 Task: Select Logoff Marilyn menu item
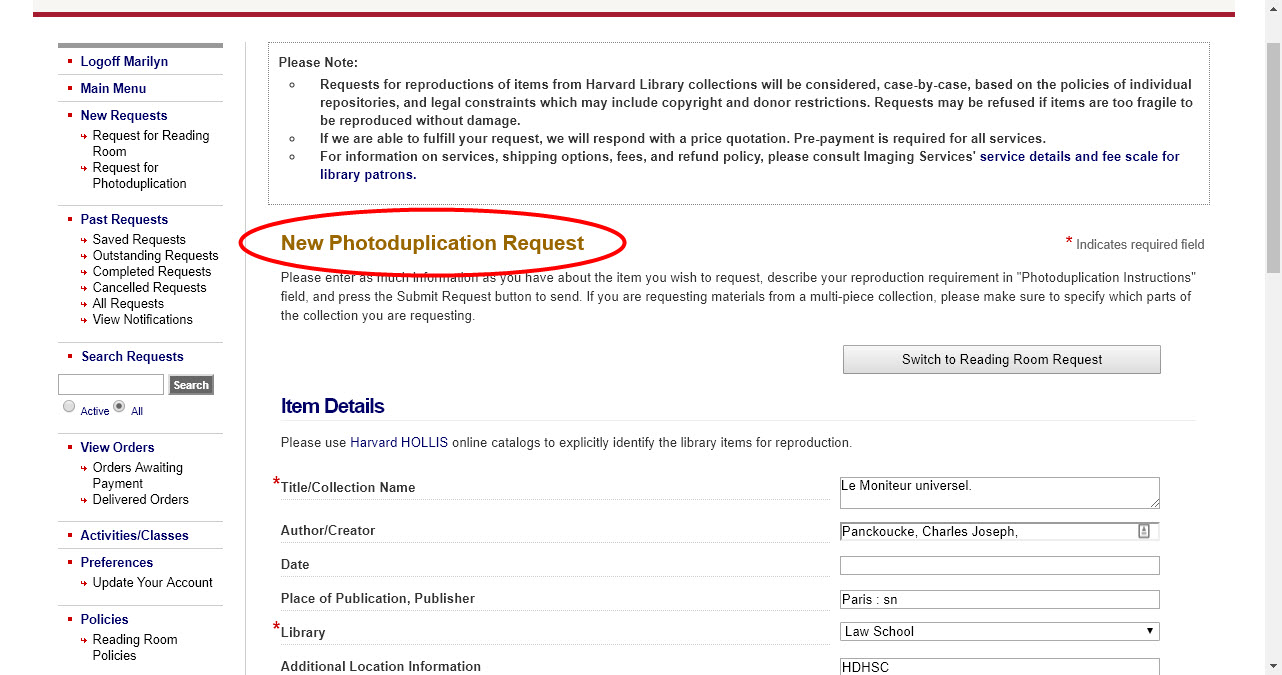click(124, 61)
